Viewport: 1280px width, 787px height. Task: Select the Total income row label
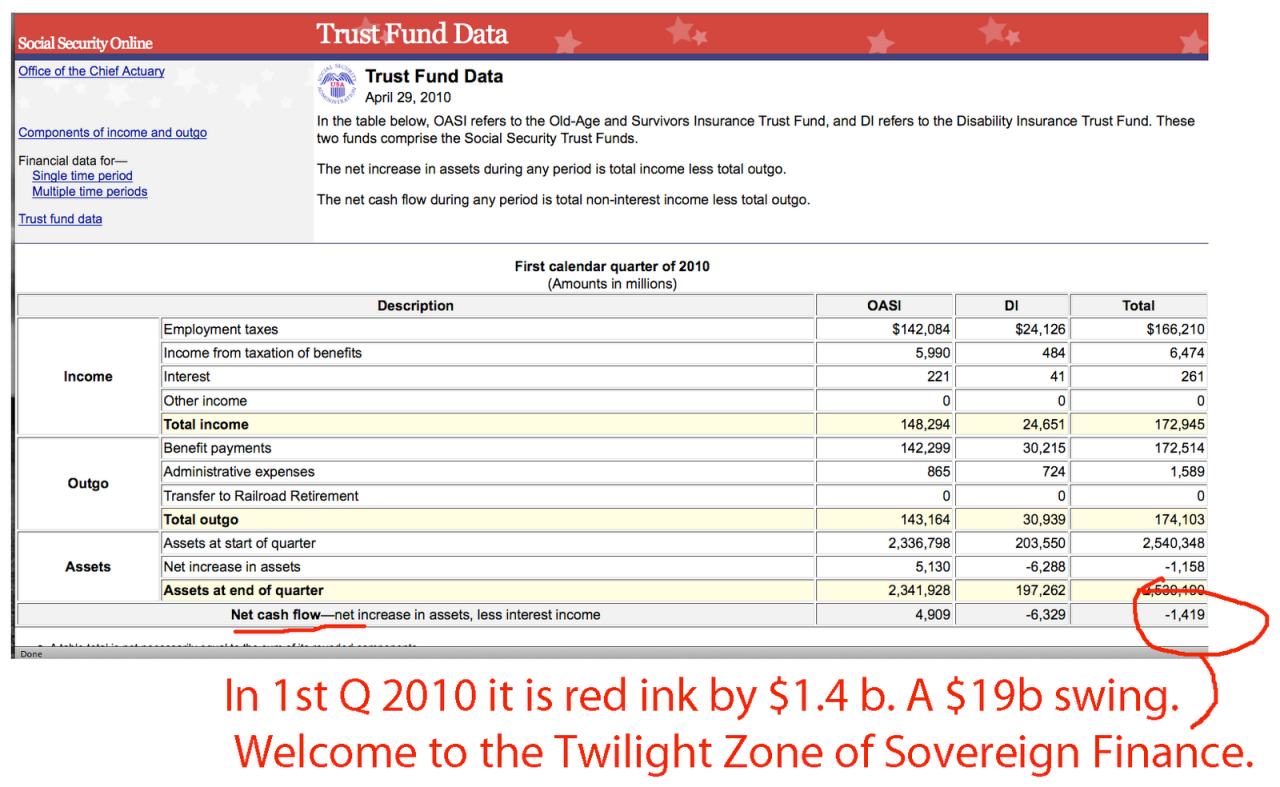point(206,424)
